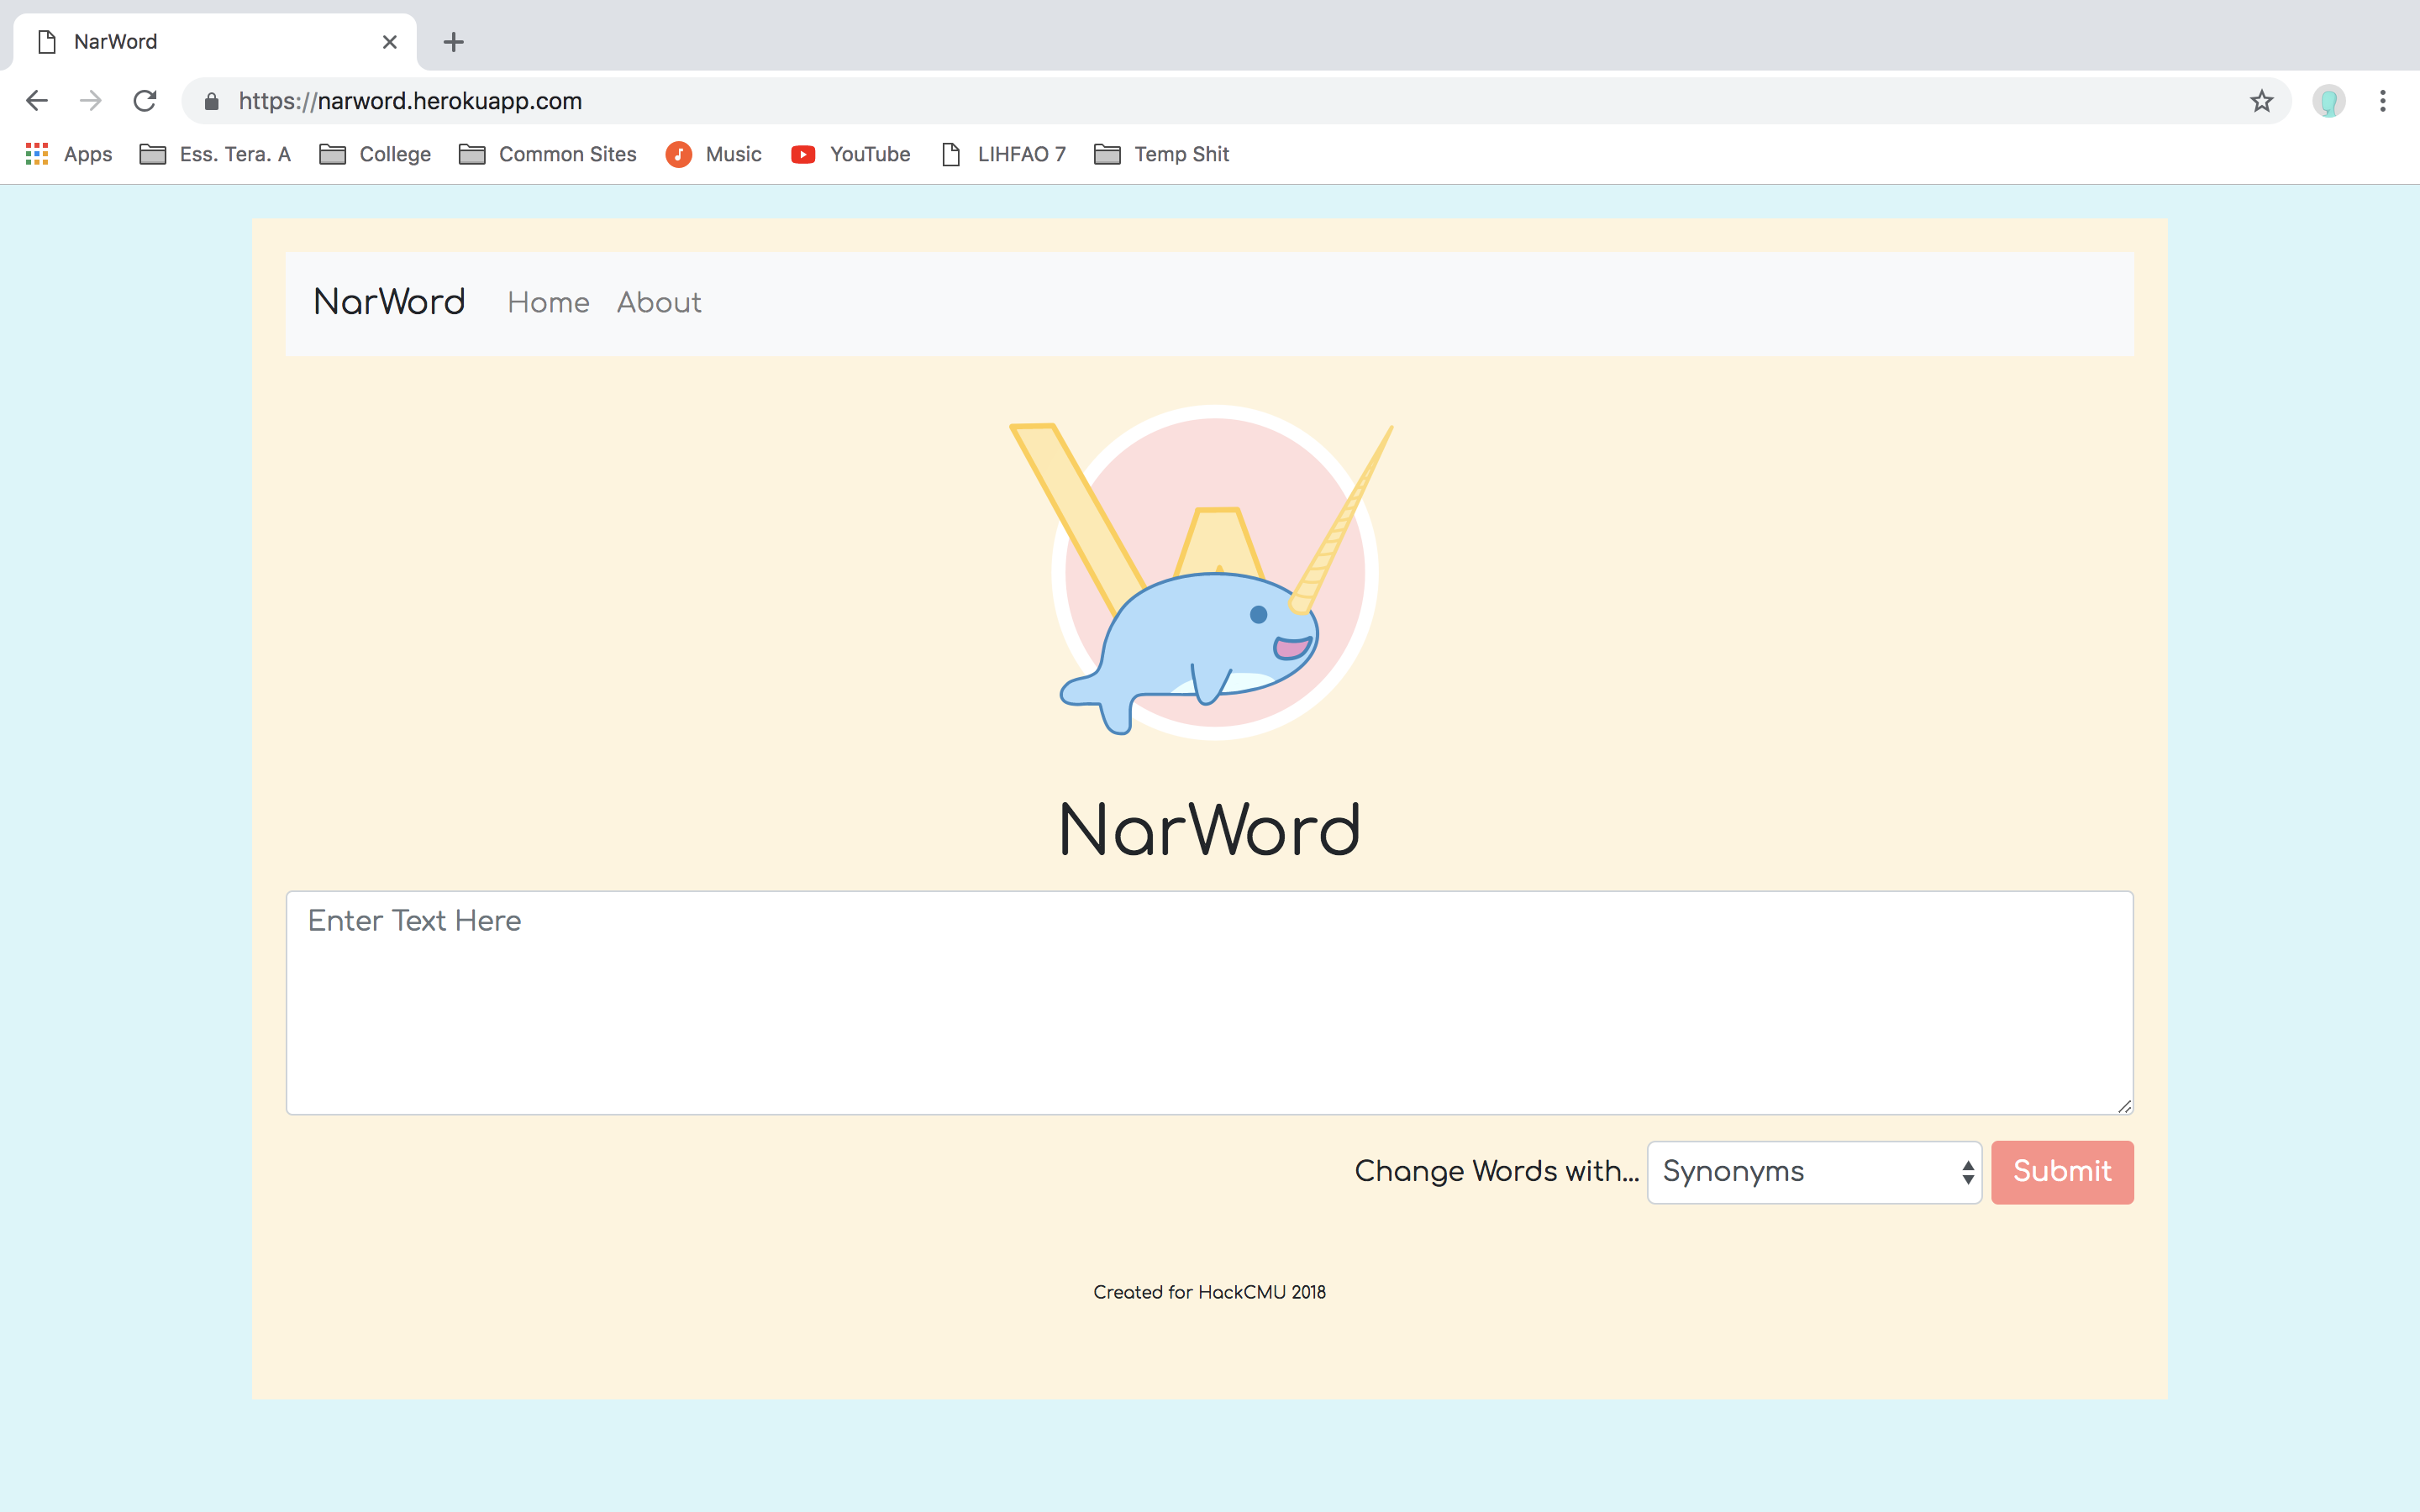2420x1512 pixels.
Task: Click the browser forward arrow
Action: click(x=91, y=101)
